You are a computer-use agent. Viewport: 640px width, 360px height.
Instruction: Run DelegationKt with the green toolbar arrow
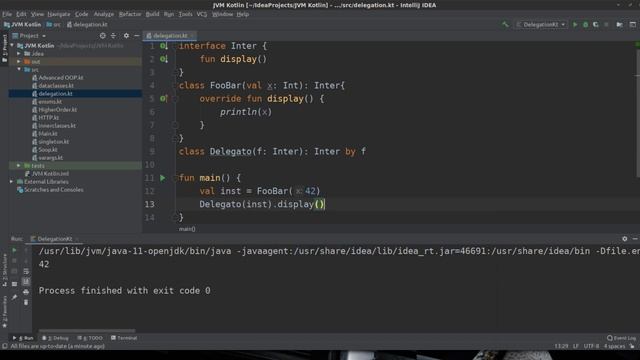coord(575,24)
